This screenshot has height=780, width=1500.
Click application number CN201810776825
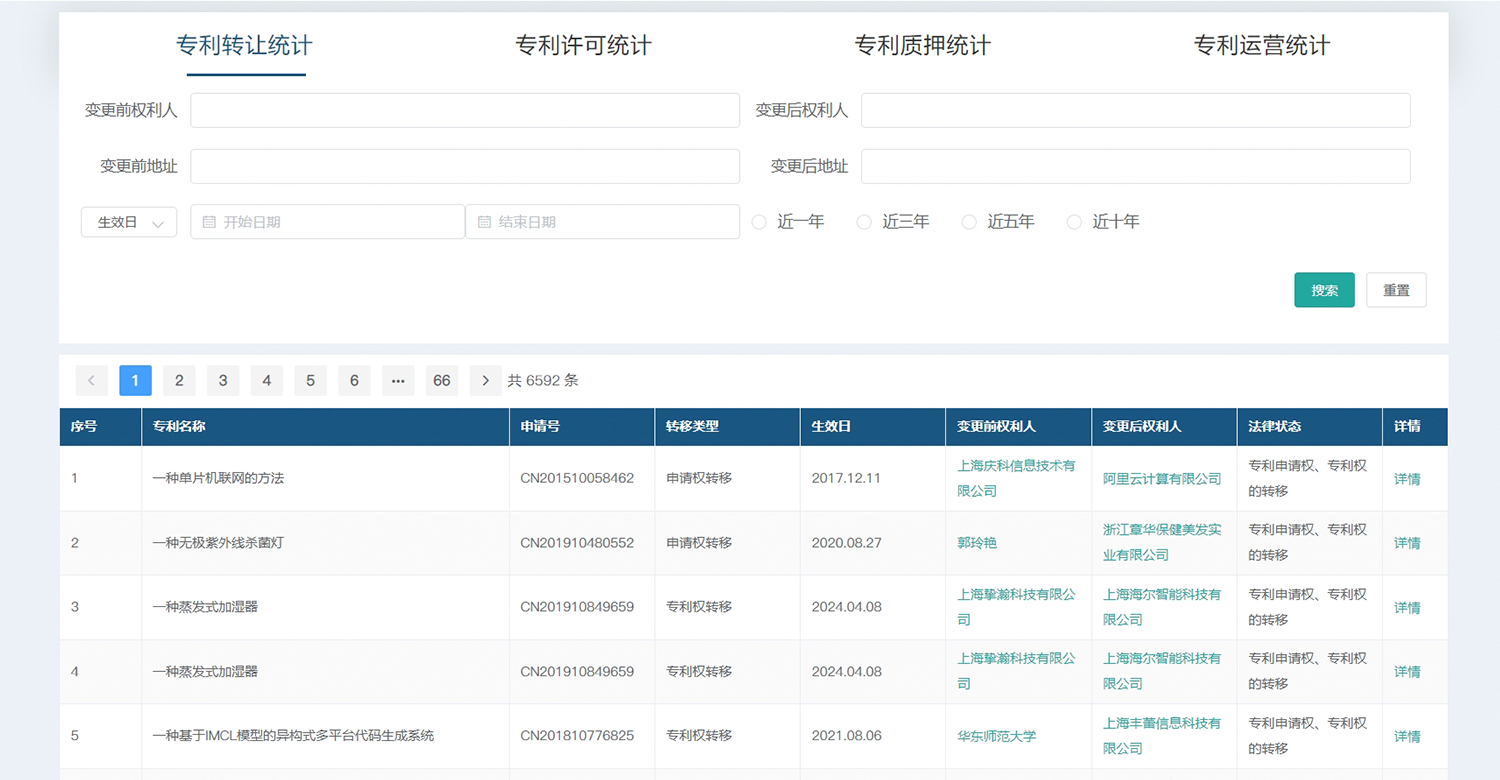pyautogui.click(x=577, y=736)
